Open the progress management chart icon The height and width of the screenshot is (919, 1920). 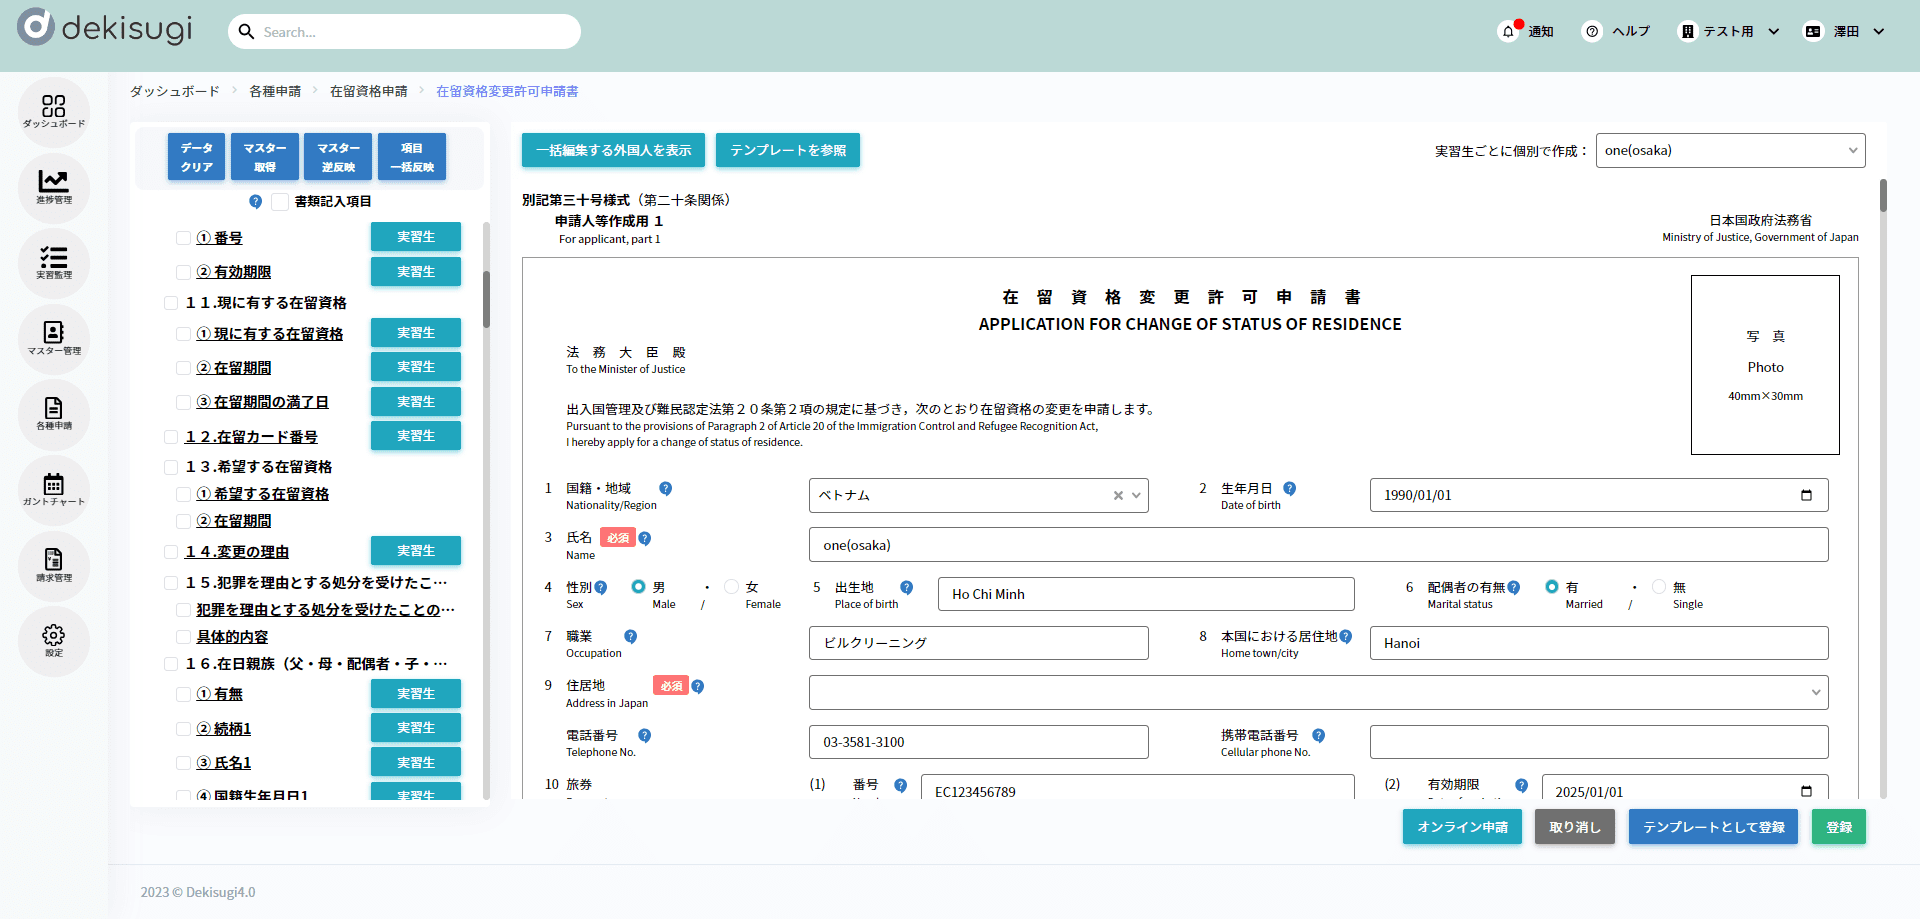[54, 186]
